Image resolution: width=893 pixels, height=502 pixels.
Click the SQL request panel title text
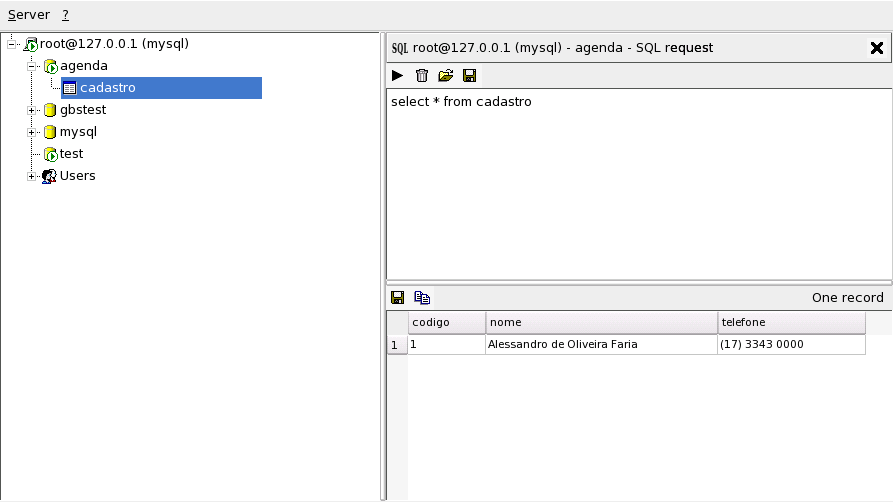pyautogui.click(x=563, y=48)
